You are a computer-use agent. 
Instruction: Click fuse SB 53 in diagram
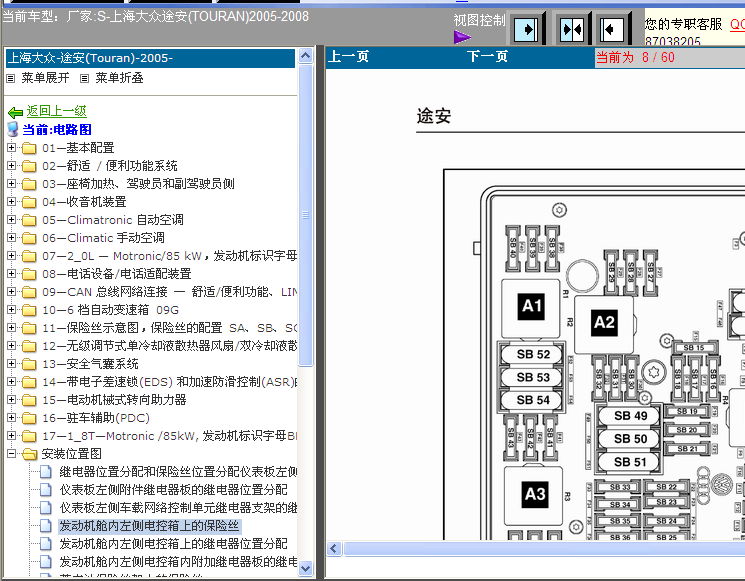533,377
